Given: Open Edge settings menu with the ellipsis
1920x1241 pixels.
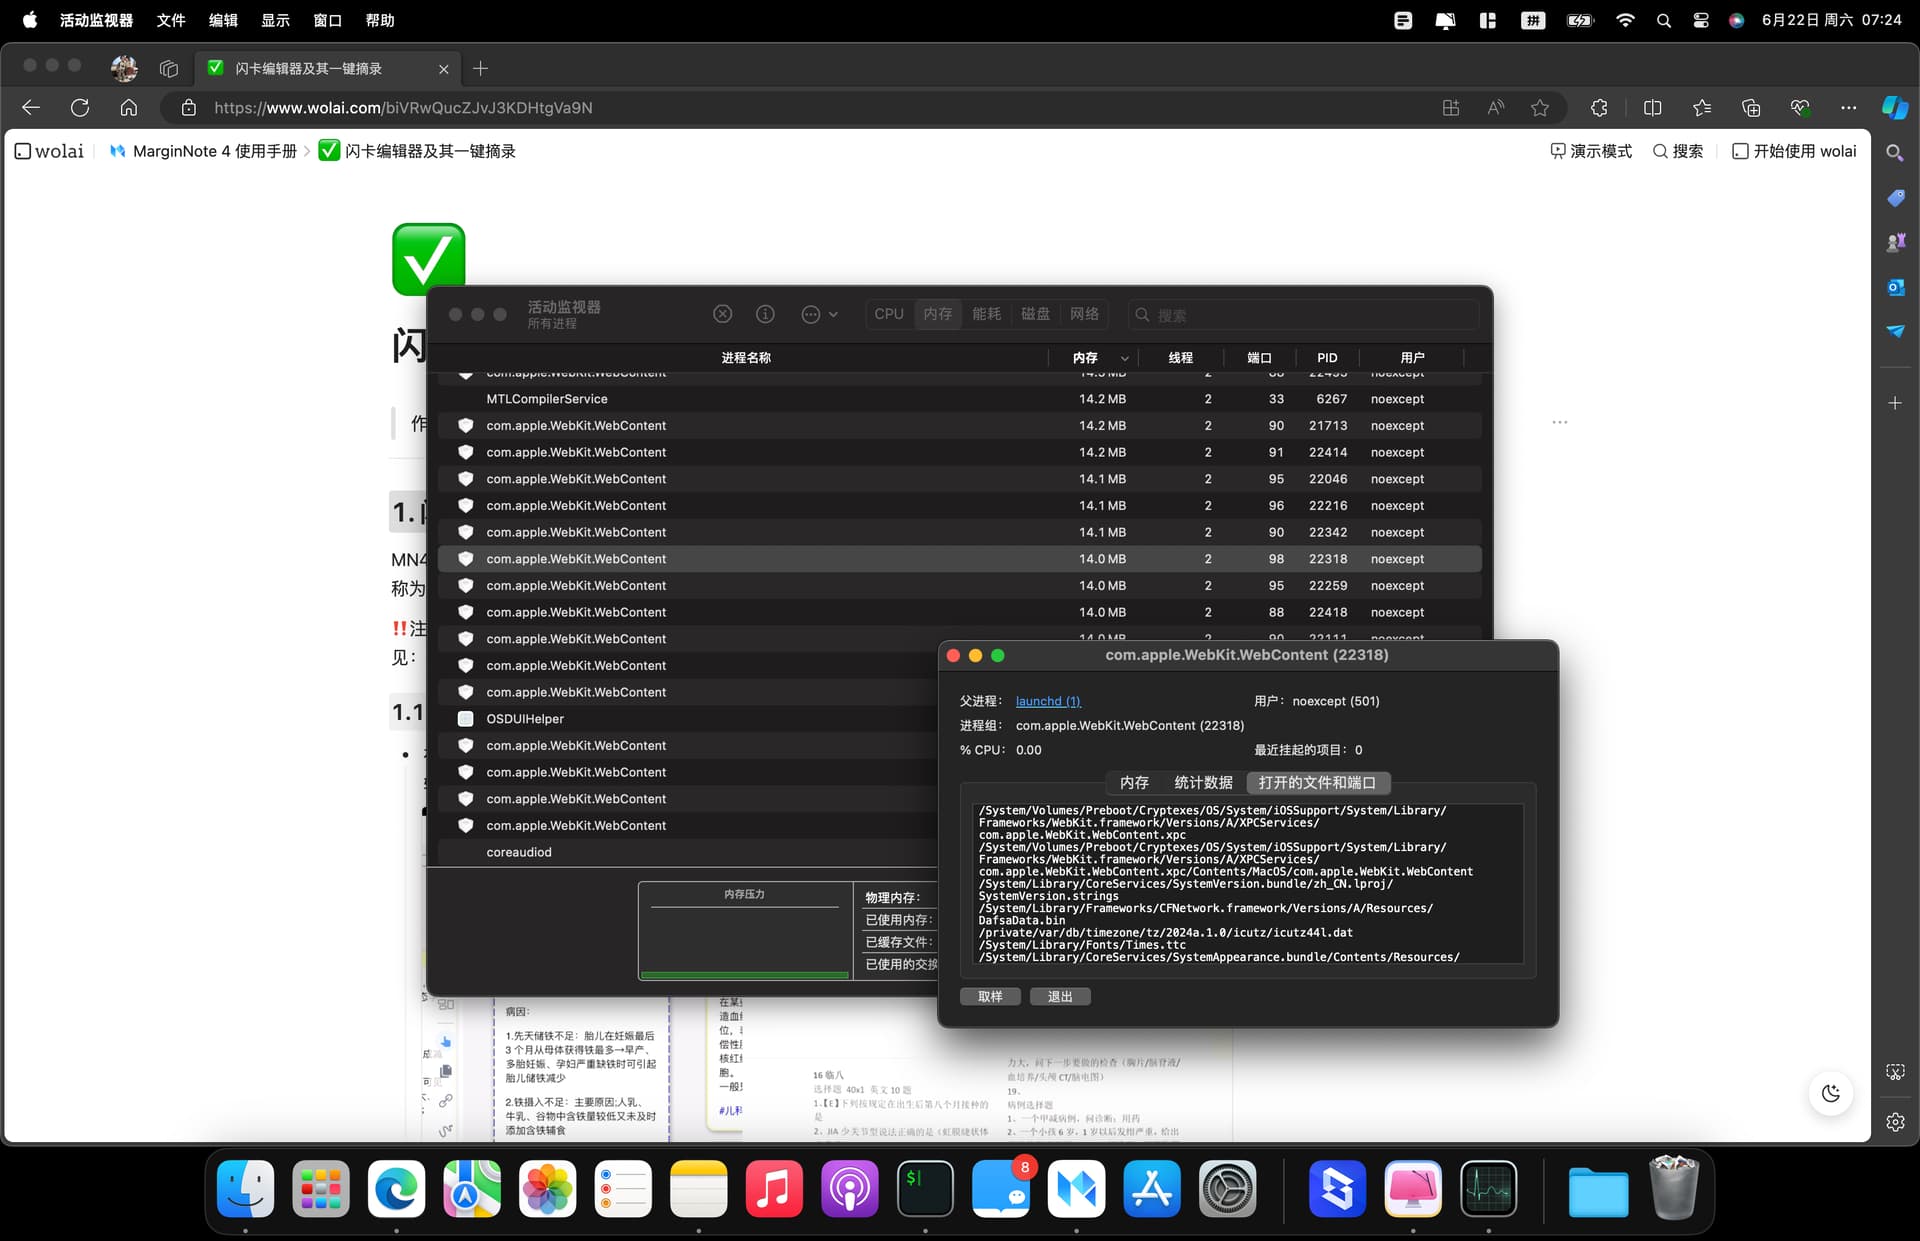Looking at the screenshot, I should pyautogui.click(x=1848, y=107).
